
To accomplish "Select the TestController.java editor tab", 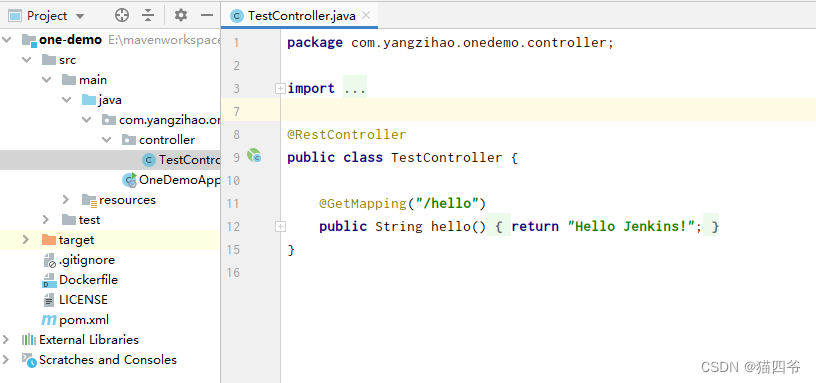I will 299,16.
